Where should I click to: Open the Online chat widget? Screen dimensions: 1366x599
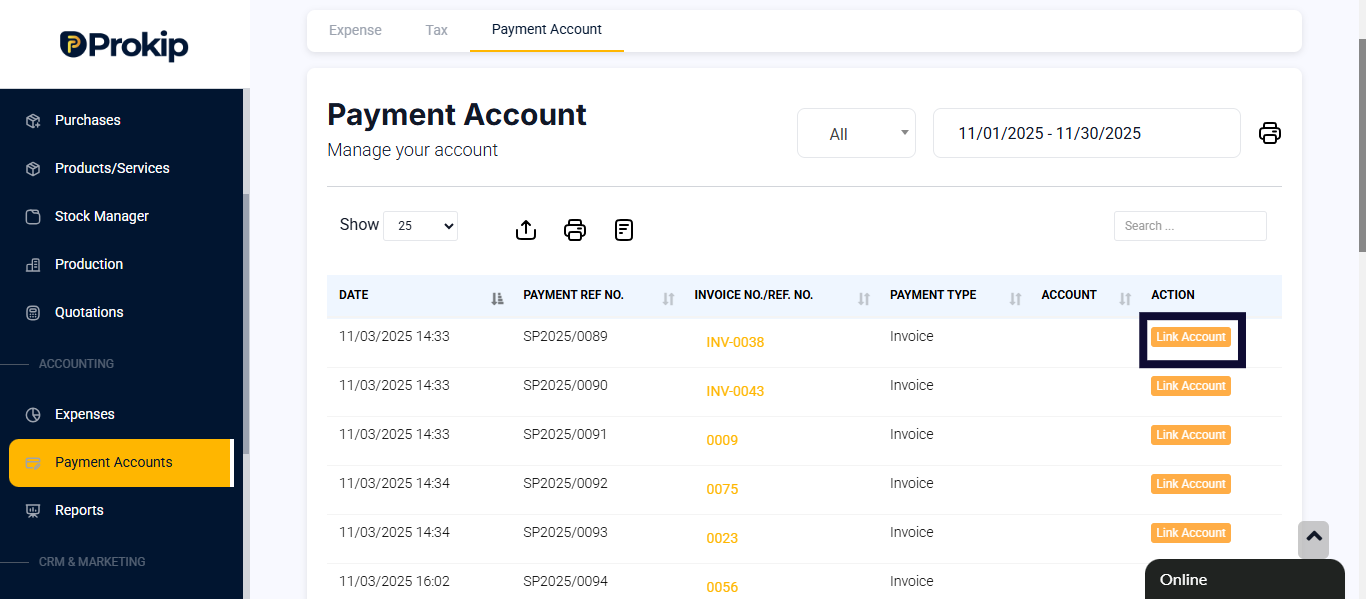(x=1245, y=579)
